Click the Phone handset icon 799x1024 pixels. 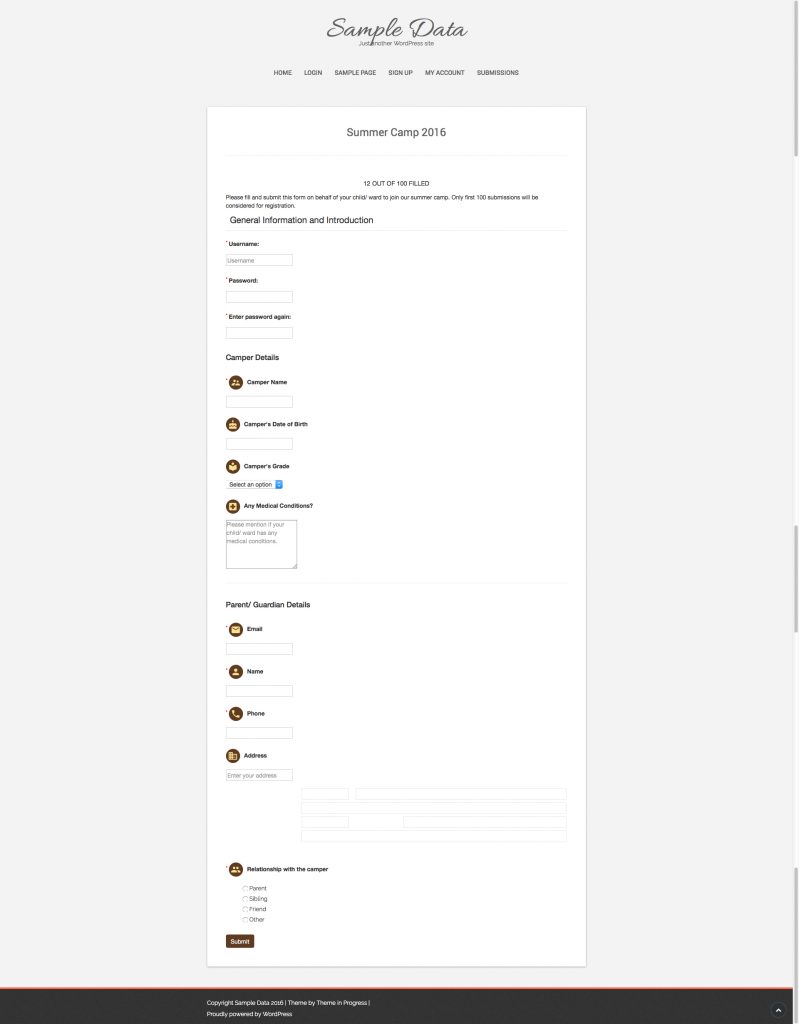[236, 714]
